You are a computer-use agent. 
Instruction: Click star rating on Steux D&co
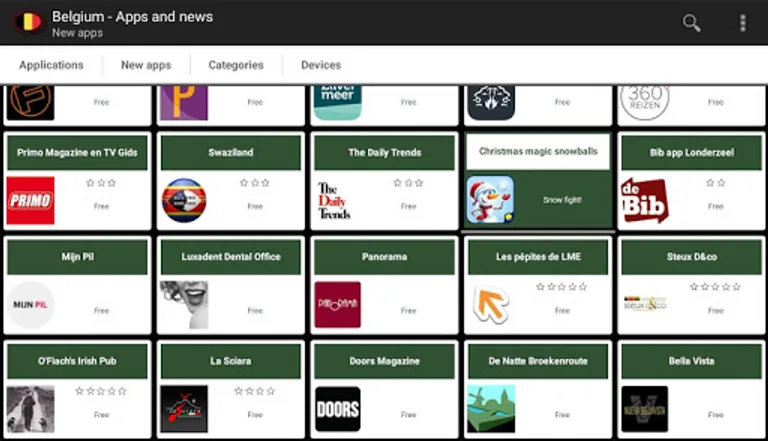pos(715,287)
